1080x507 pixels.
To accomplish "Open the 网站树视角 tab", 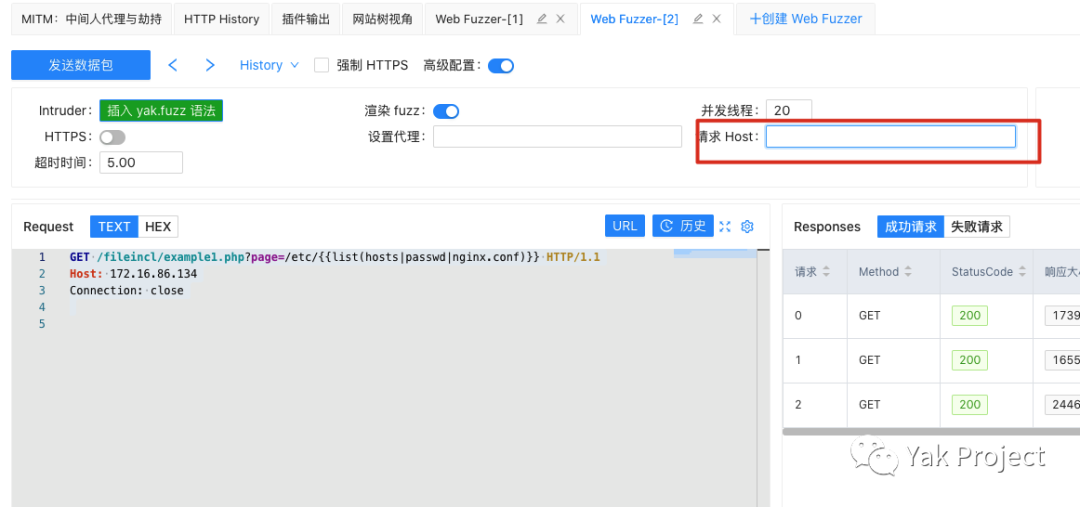I will click(x=382, y=19).
